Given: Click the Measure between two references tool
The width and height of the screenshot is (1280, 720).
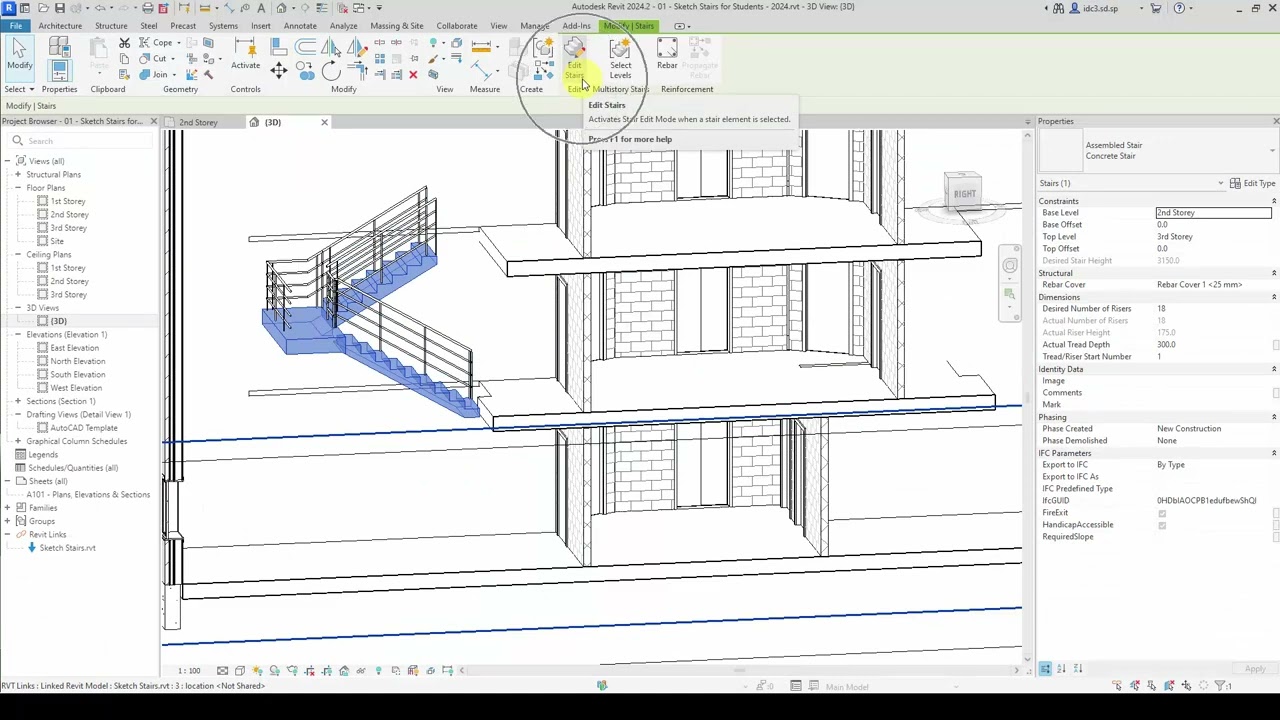Looking at the screenshot, I should point(481,45).
